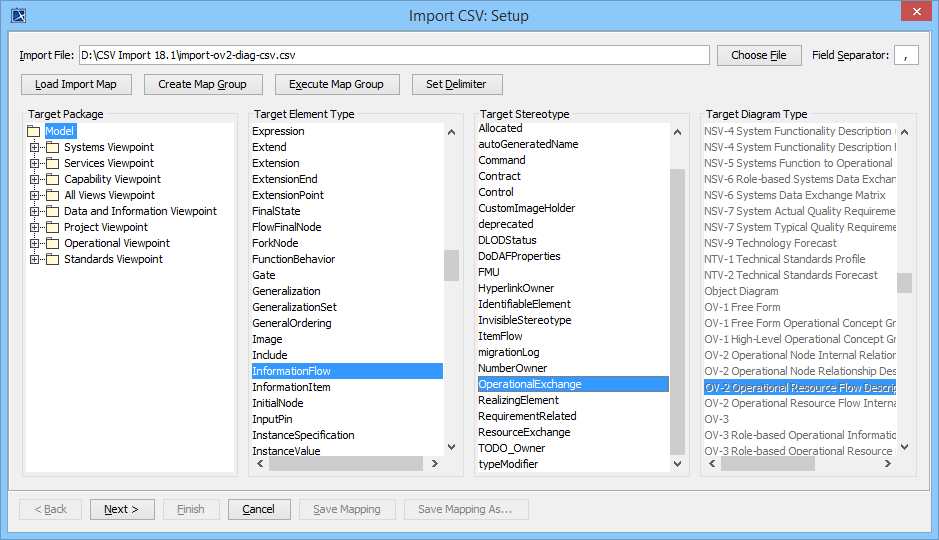Click the Choose File button

(x=759, y=55)
